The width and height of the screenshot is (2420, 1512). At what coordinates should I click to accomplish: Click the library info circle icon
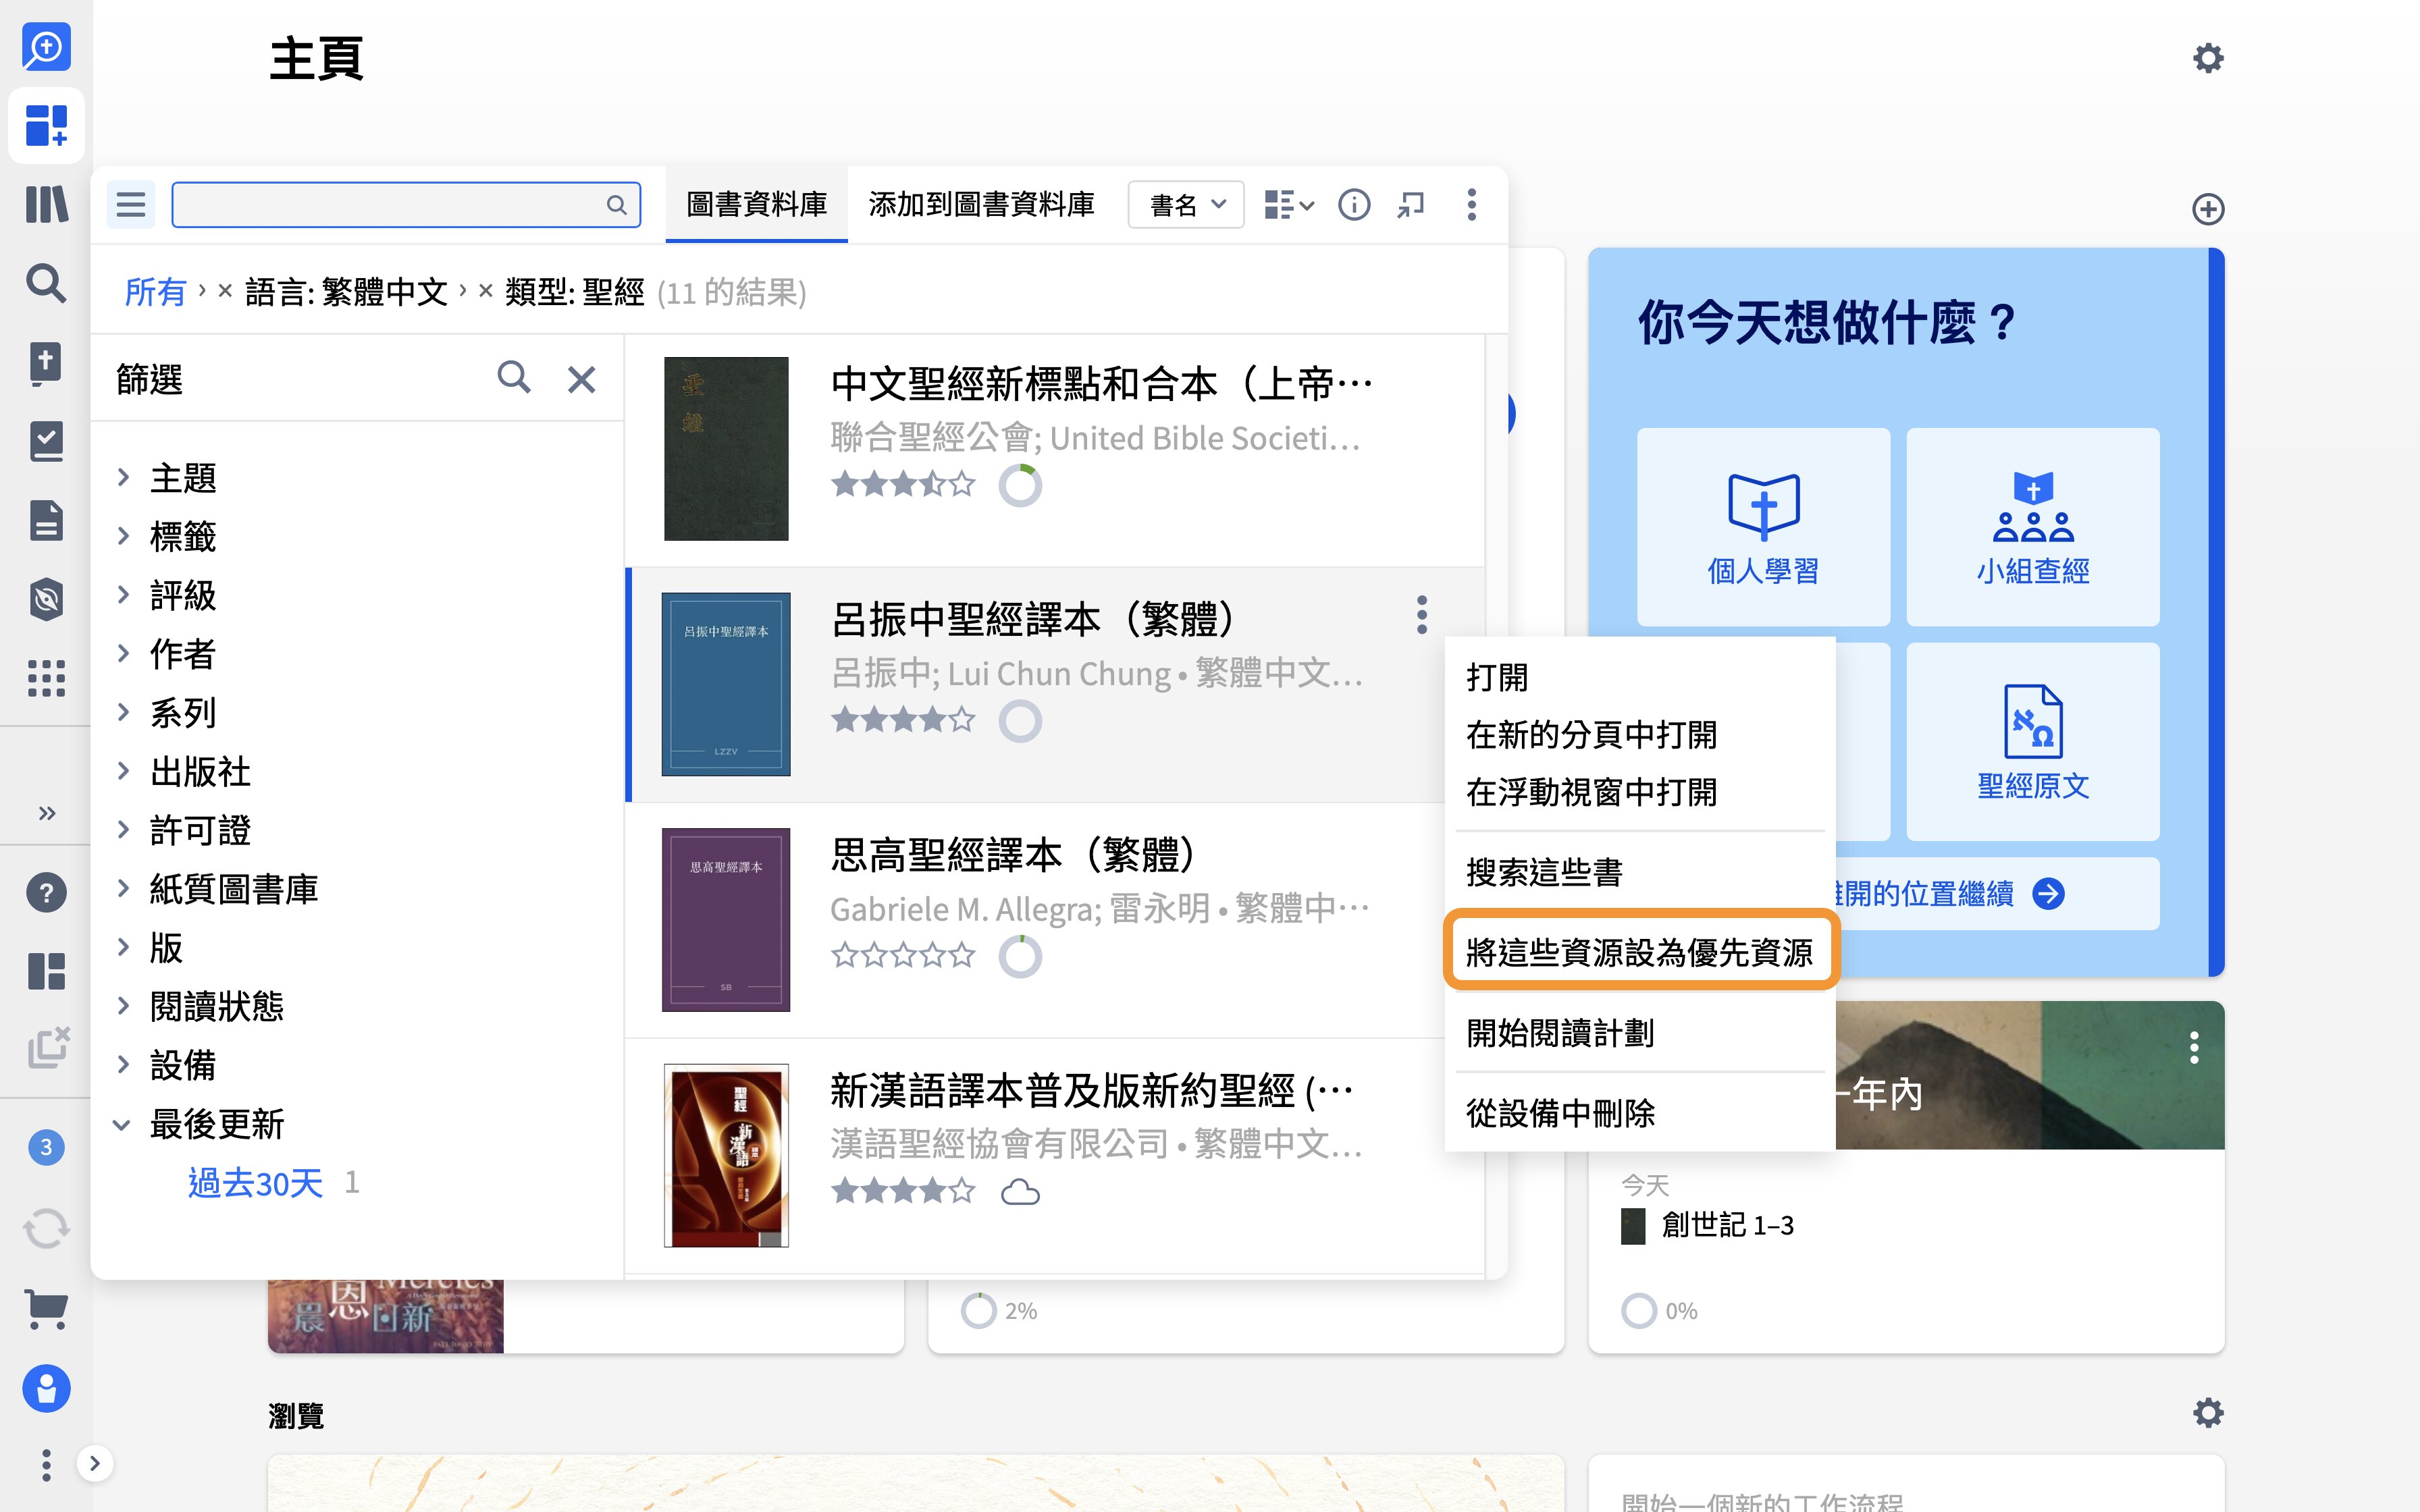point(1354,205)
